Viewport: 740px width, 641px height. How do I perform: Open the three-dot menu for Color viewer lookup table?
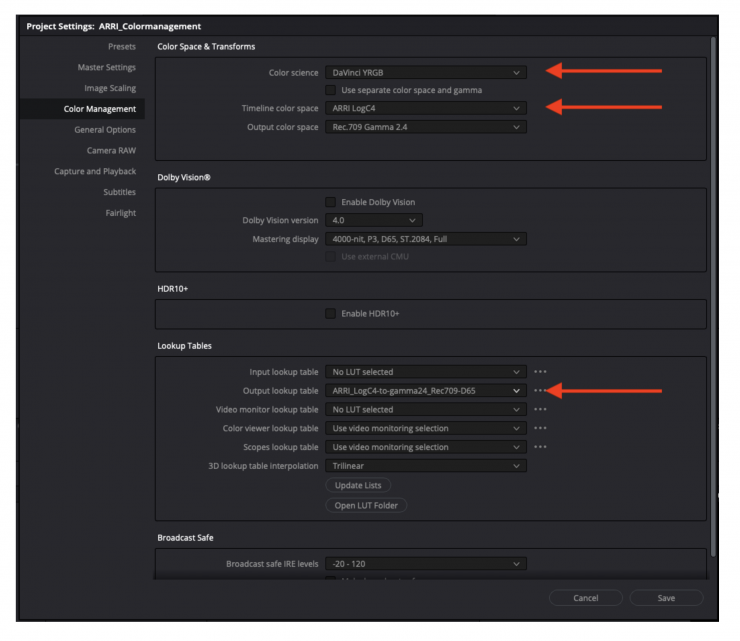tap(540, 428)
